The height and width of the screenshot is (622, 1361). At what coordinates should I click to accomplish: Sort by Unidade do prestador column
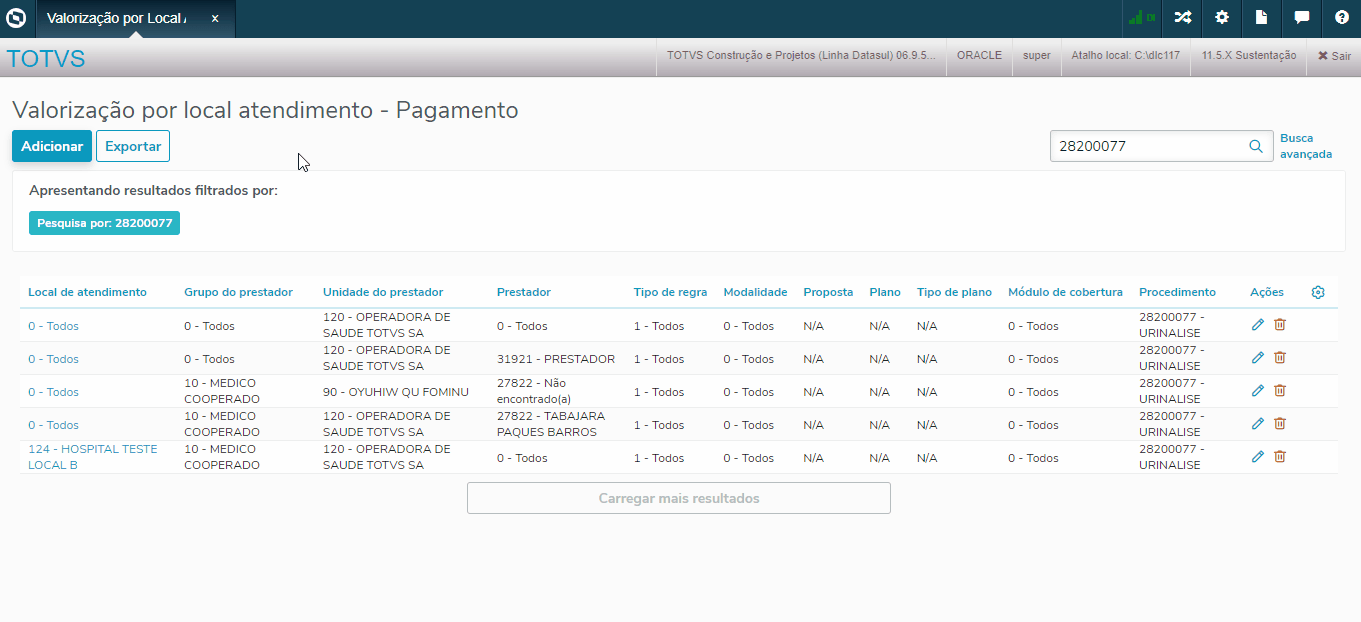(383, 292)
